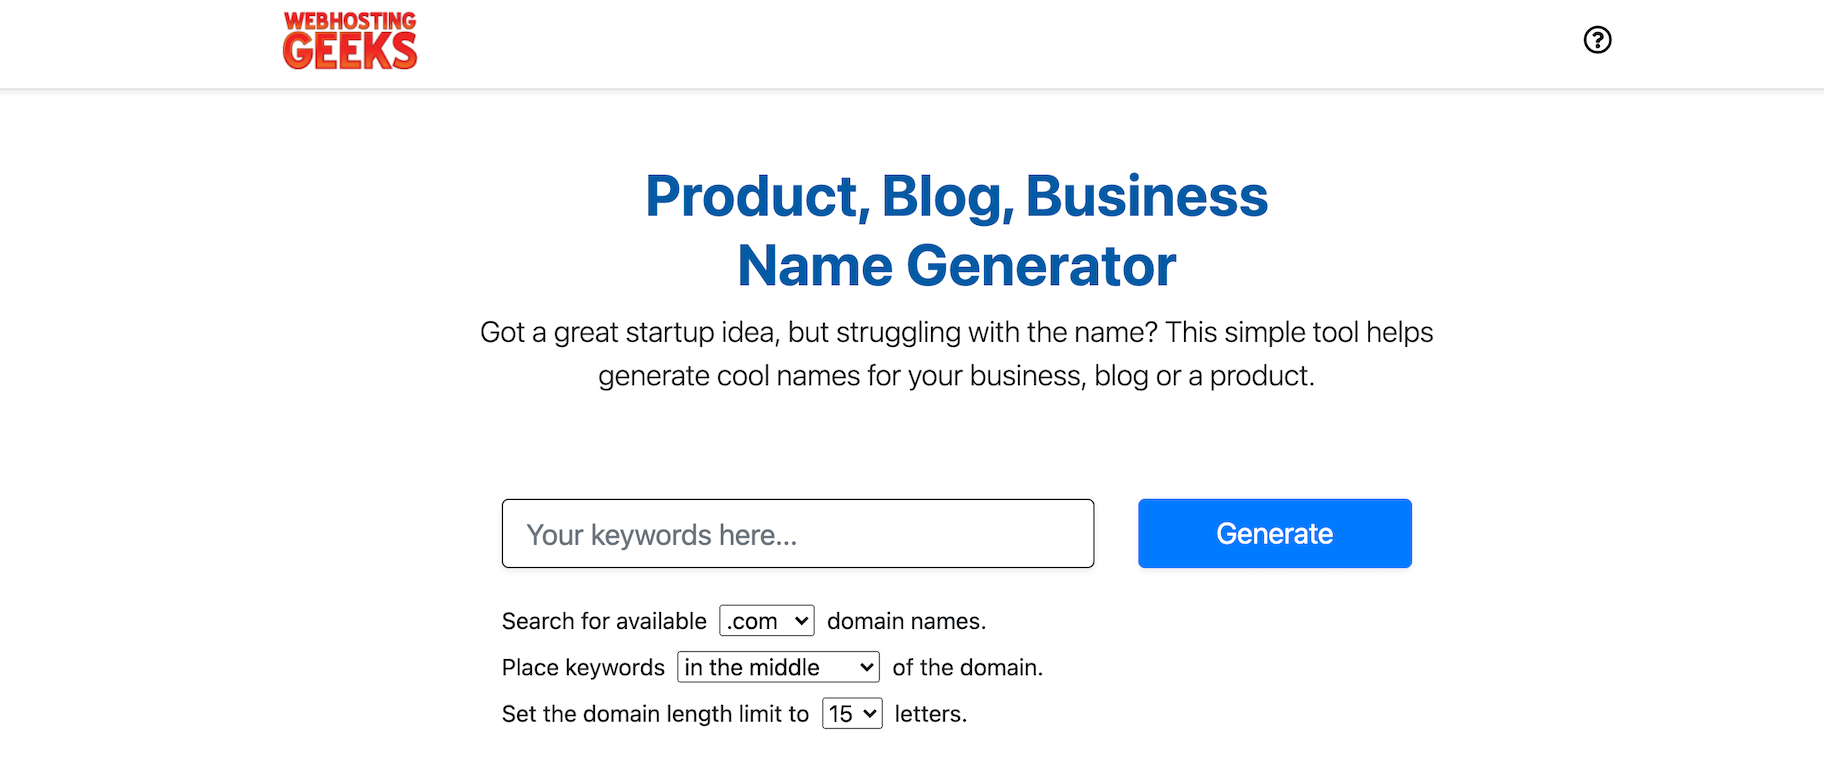
Task: Expand the 'in the middle' keyword placement dropdown
Action: [x=778, y=667]
